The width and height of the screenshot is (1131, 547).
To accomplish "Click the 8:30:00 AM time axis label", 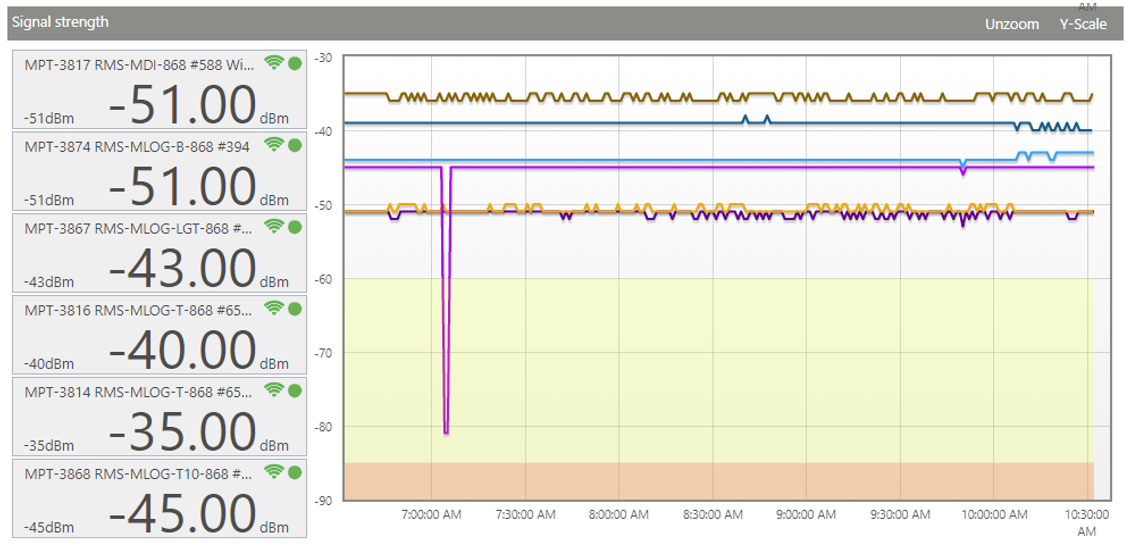I will point(712,515).
